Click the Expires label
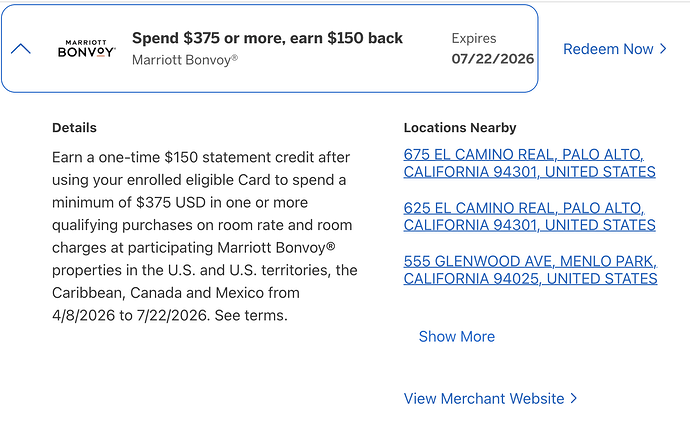Image resolution: width=690 pixels, height=431 pixels. pos(474,37)
